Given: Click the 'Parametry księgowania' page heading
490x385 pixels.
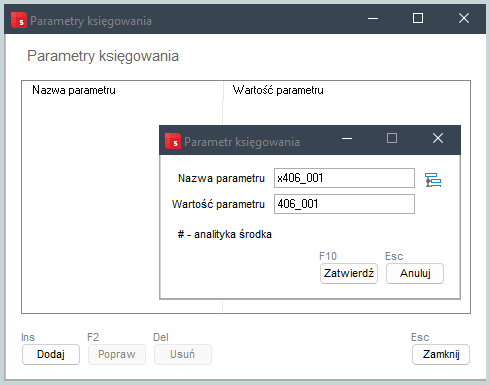Looking at the screenshot, I should pyautogui.click(x=103, y=56).
